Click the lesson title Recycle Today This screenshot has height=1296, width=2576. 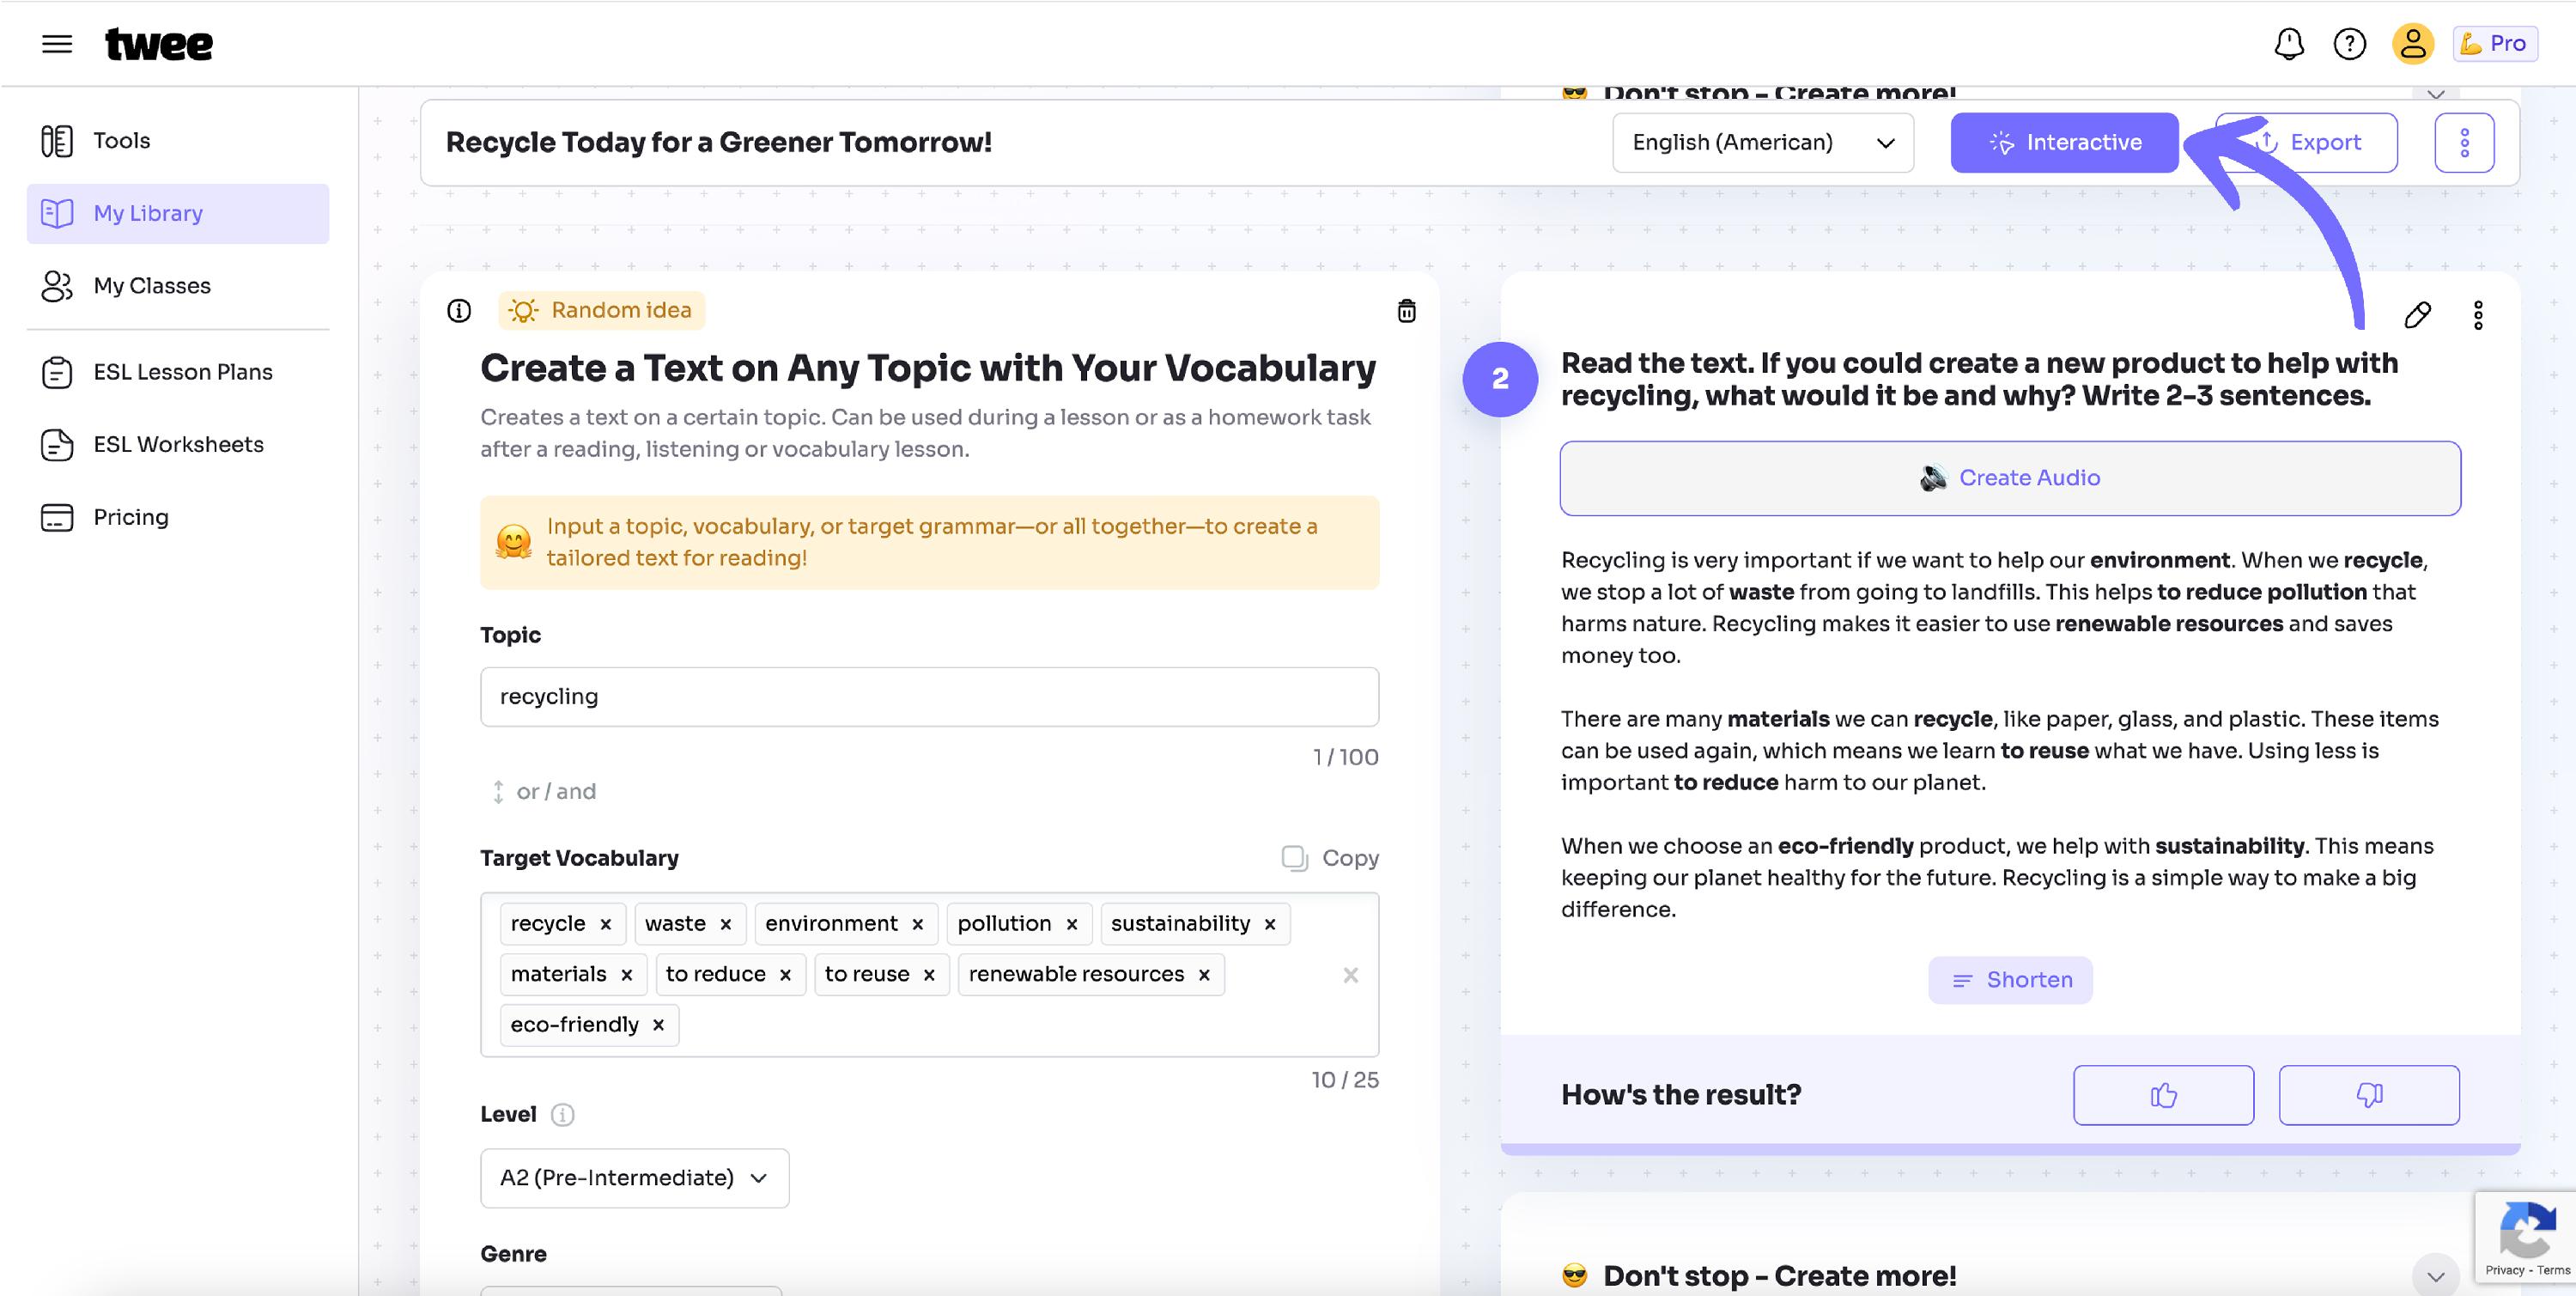pyautogui.click(x=719, y=143)
